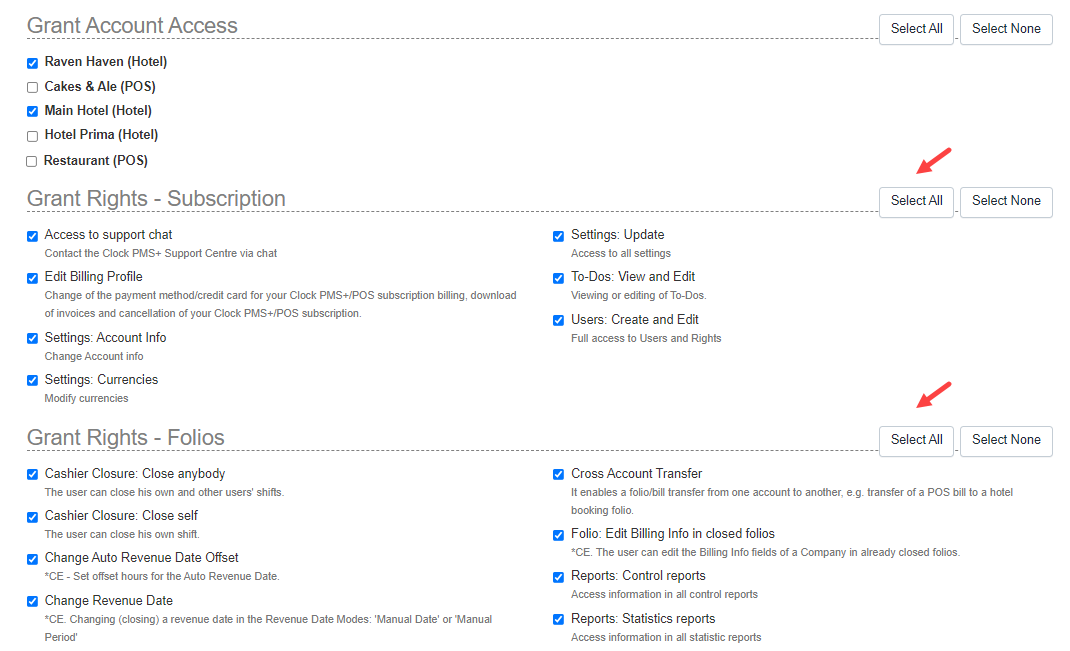This screenshot has width=1070, height=651.
Task: Uncheck the Raven Haven (Hotel) account
Action: (x=31, y=62)
